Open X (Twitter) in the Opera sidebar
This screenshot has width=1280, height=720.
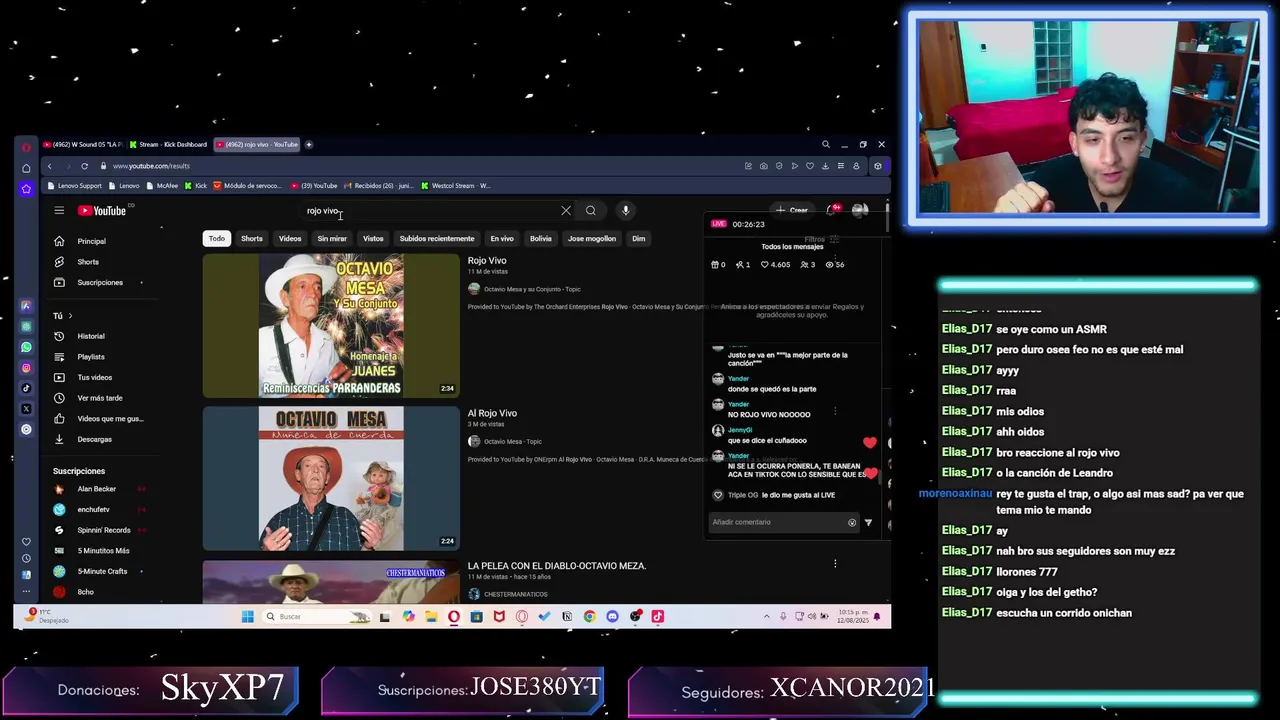26,409
